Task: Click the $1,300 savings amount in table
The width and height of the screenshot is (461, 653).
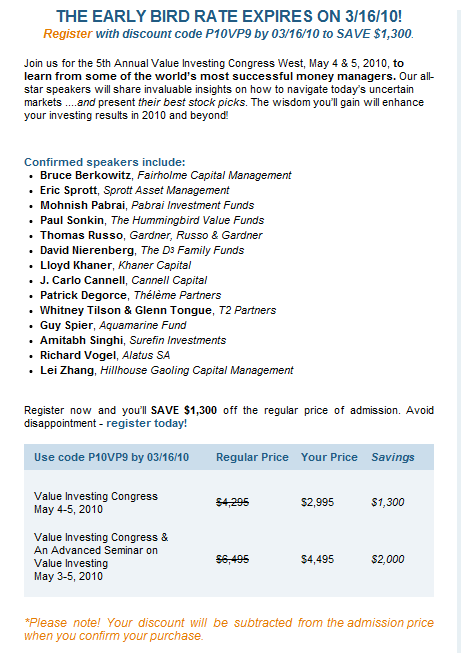Action: tap(388, 502)
